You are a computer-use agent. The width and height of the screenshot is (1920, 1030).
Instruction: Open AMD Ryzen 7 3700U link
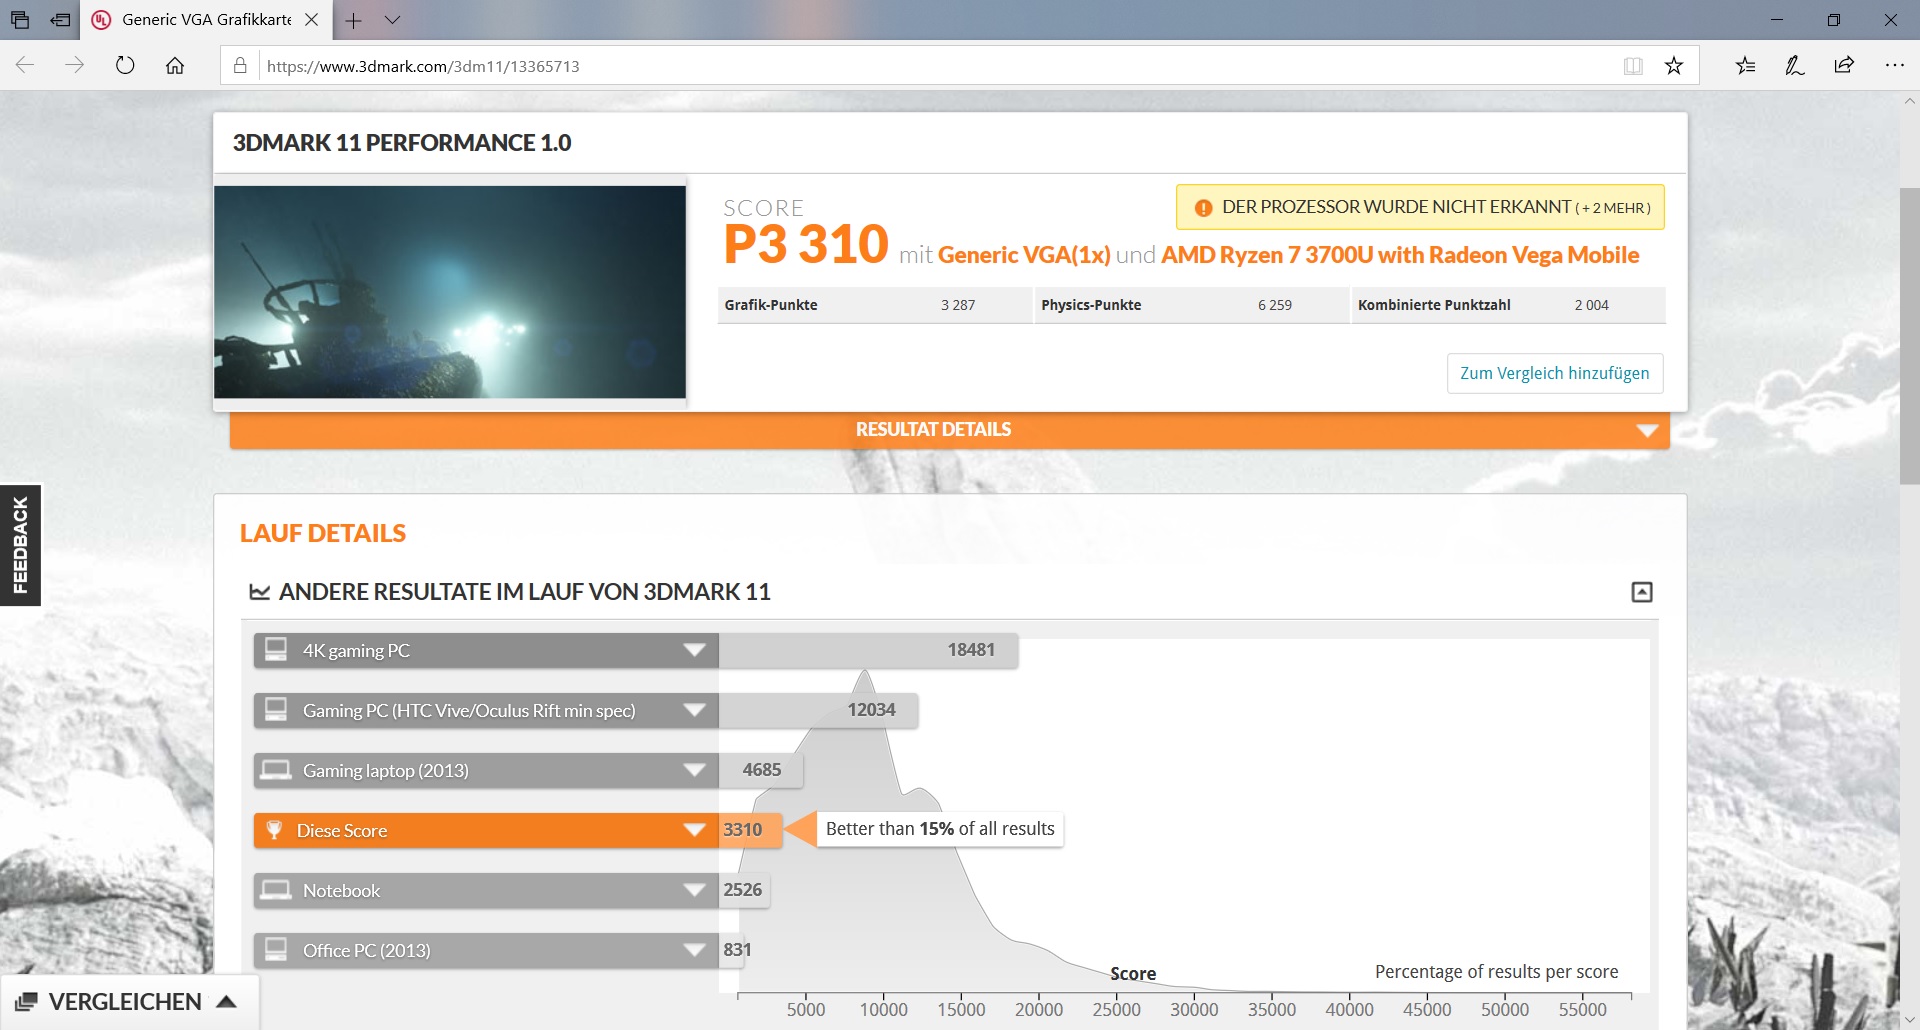point(1400,255)
